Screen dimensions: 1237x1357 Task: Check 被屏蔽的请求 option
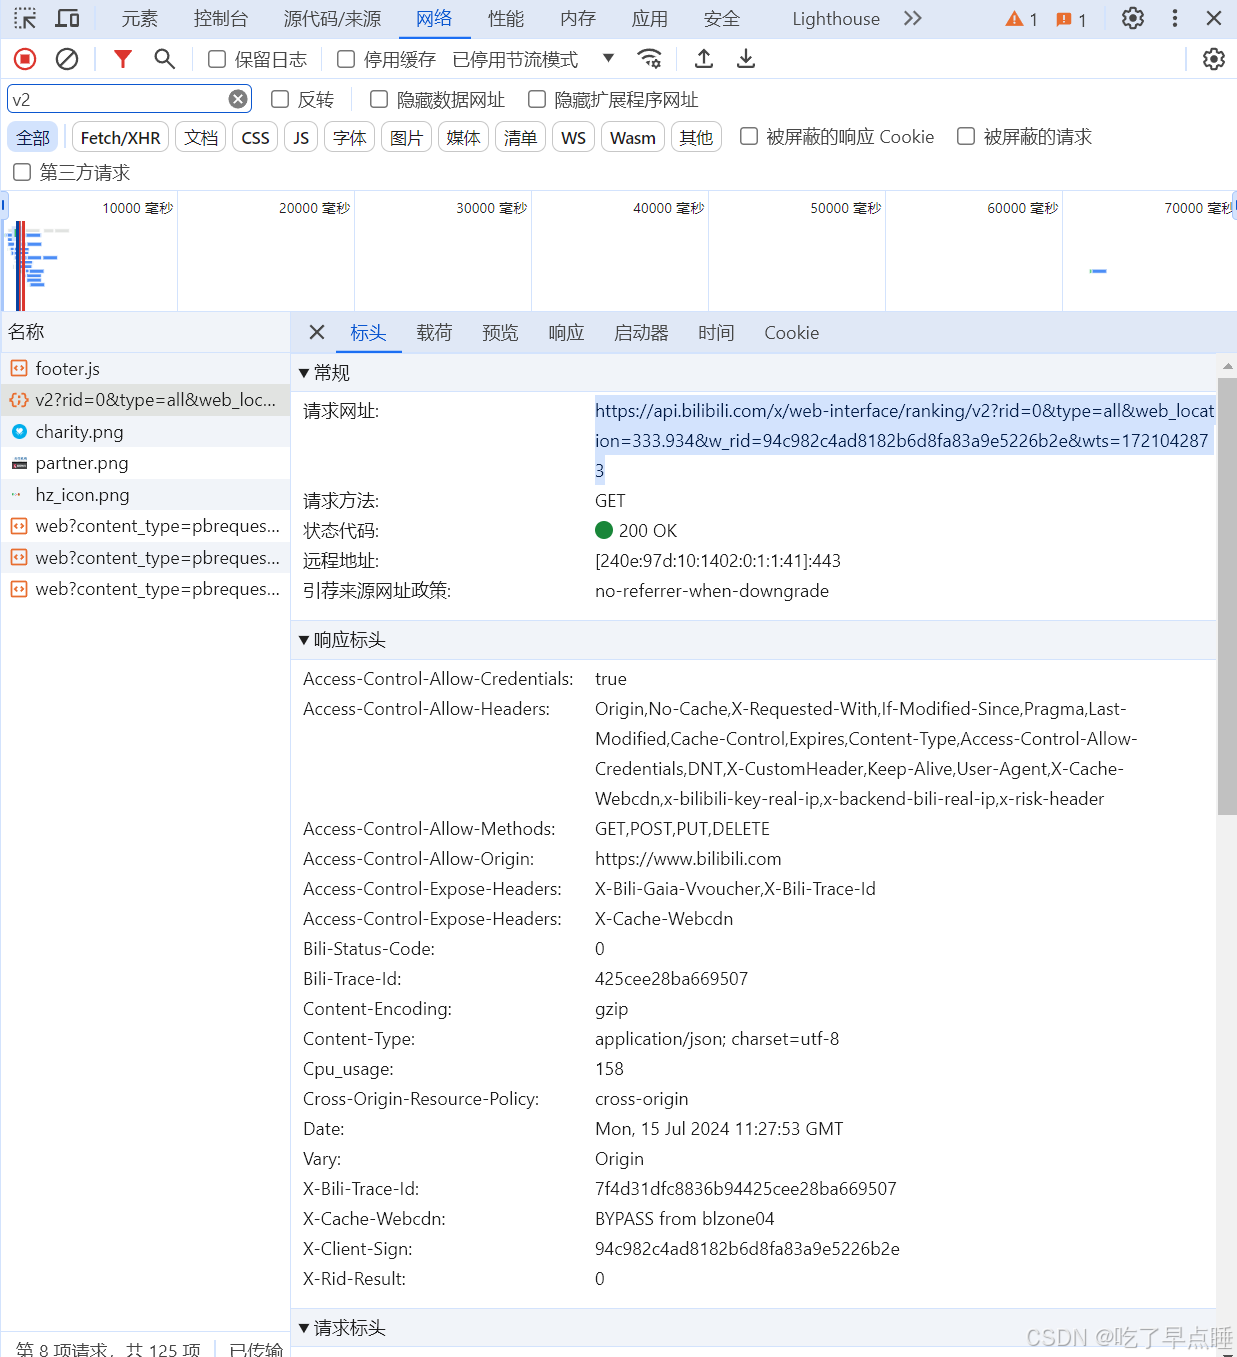(x=966, y=136)
